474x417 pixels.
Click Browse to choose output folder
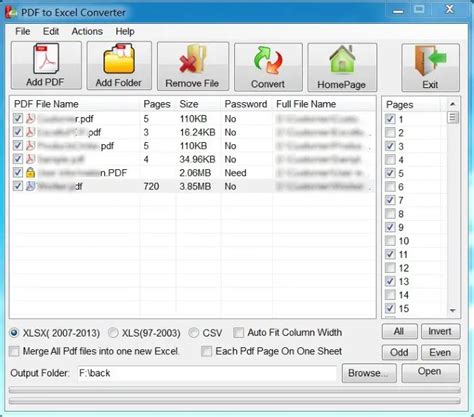(369, 373)
